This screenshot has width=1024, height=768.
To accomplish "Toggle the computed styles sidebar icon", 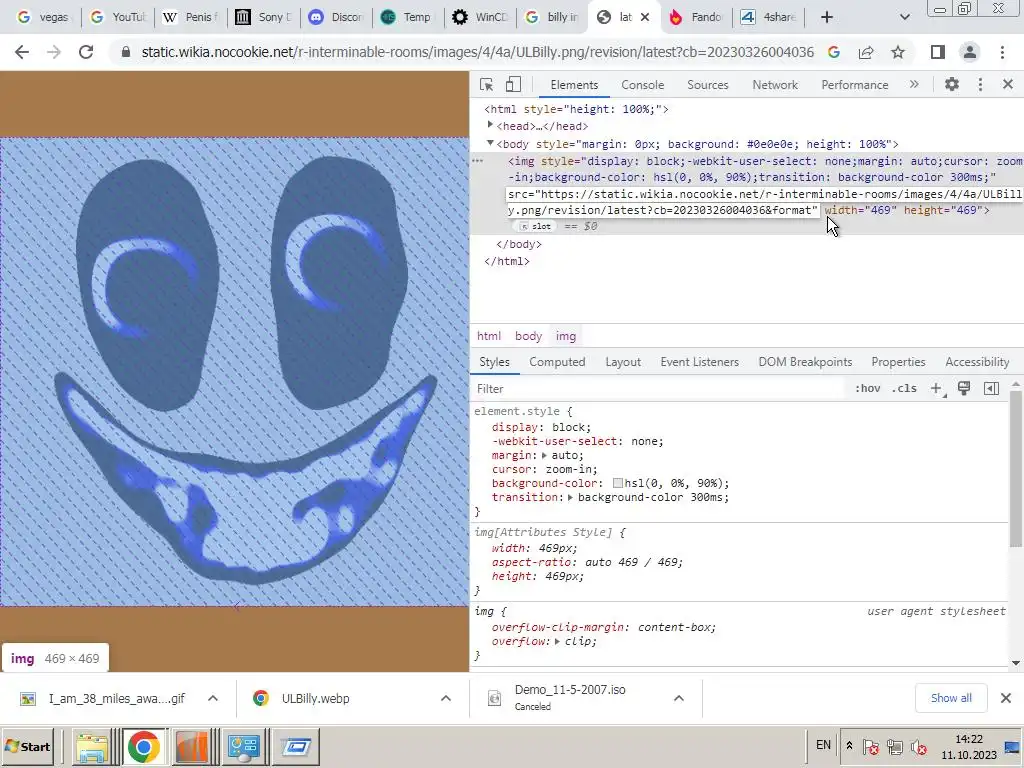I will (x=991, y=389).
